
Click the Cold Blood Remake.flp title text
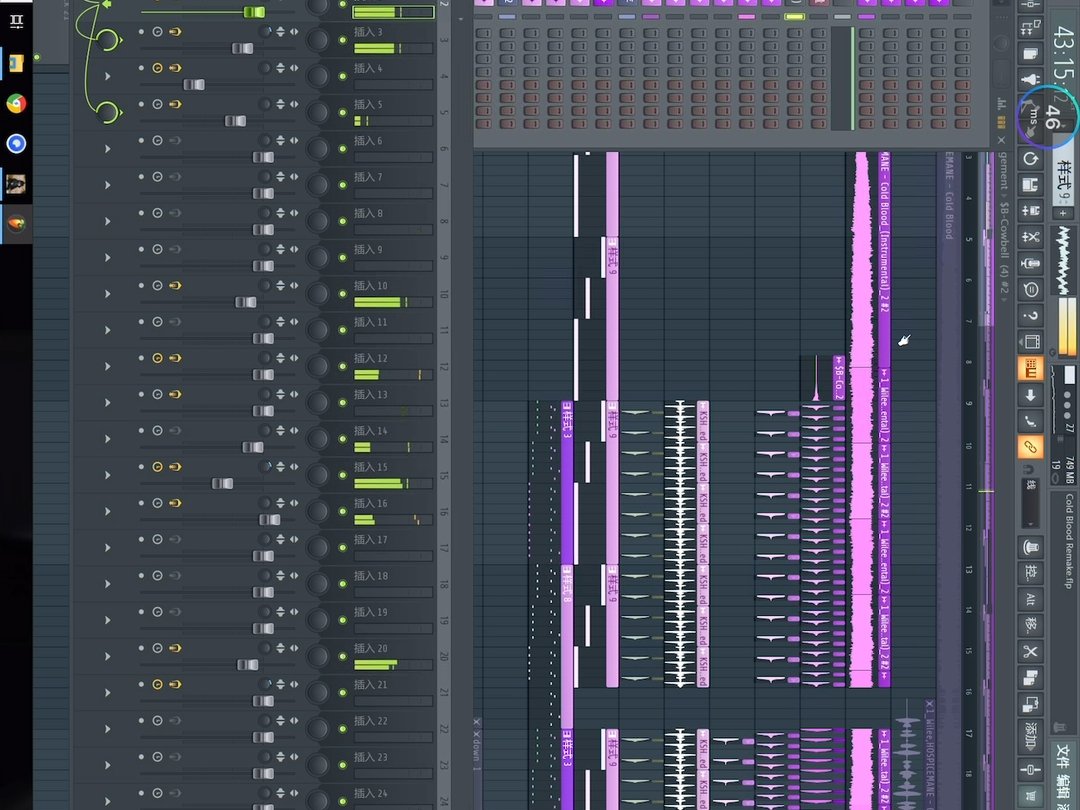pos(1069,541)
